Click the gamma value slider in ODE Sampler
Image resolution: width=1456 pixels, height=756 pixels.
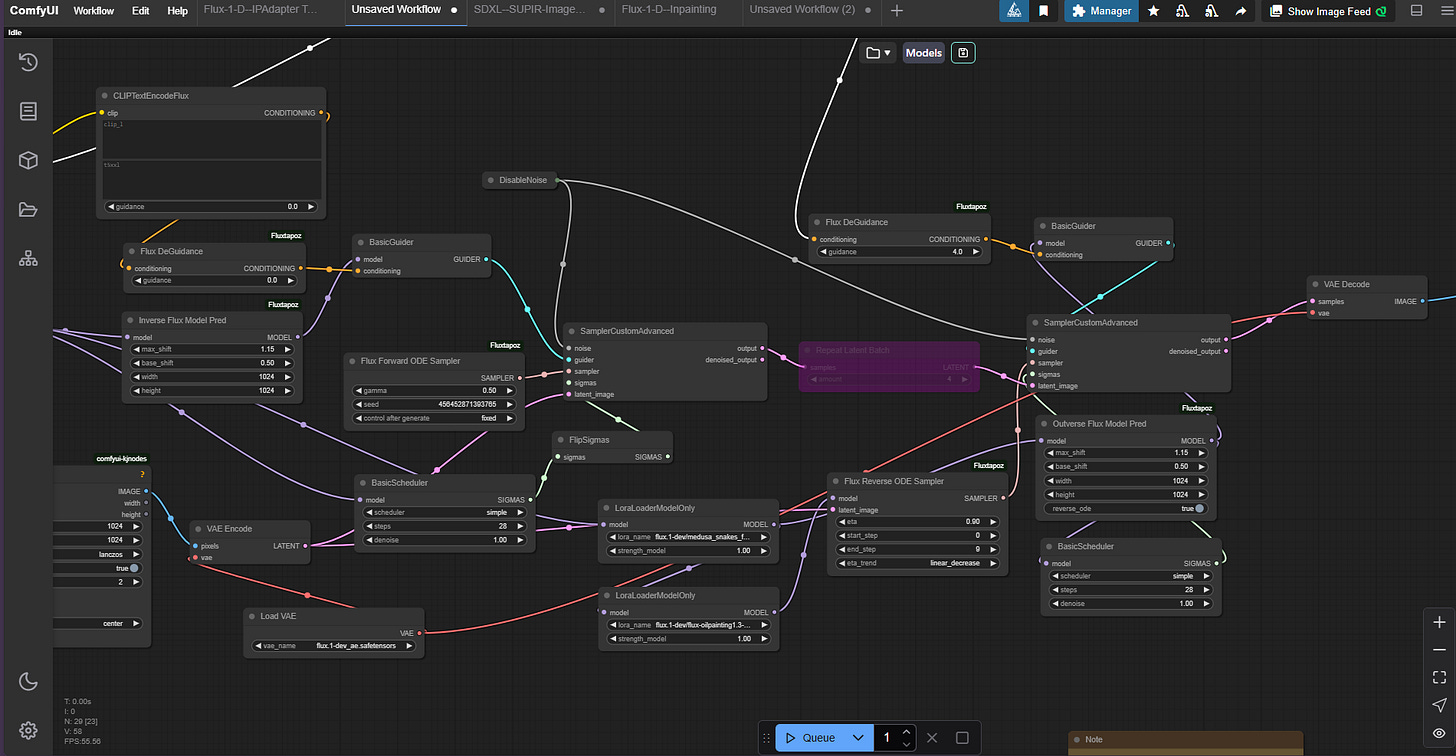pos(434,390)
